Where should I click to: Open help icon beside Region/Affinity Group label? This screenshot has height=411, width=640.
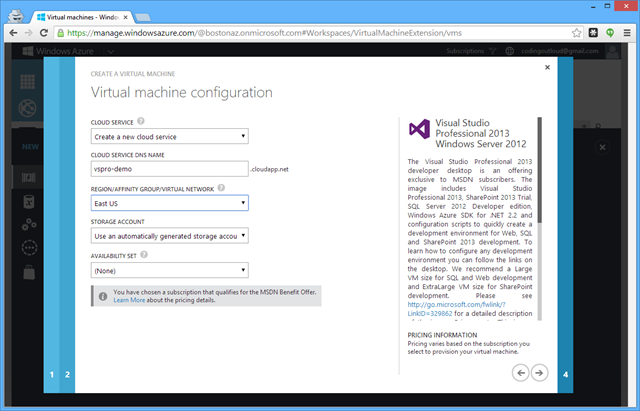coord(219,187)
